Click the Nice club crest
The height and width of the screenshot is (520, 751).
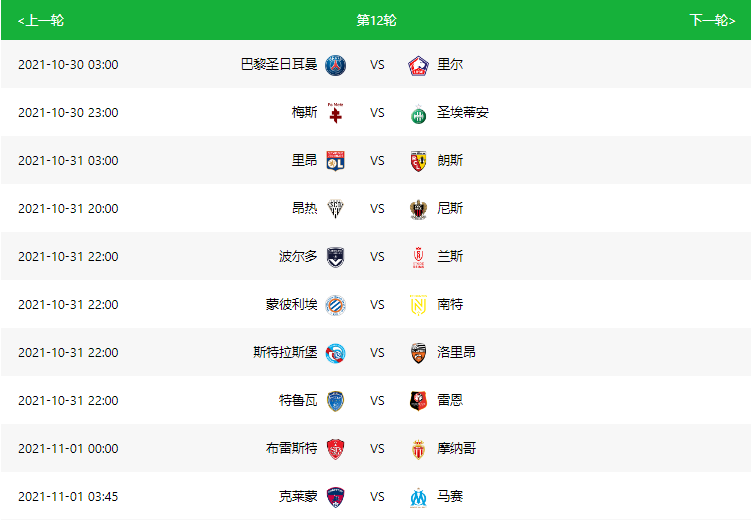point(418,209)
